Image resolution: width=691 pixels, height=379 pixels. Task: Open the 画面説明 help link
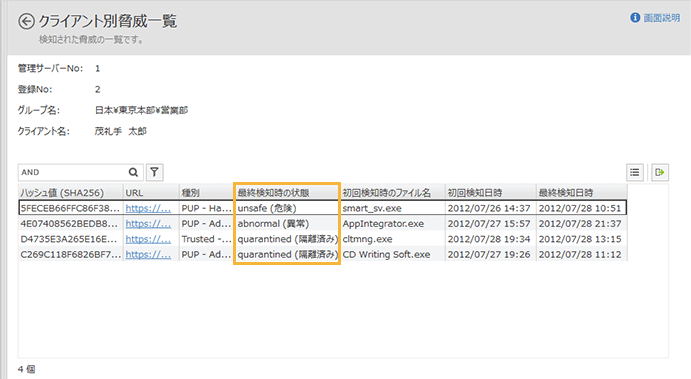click(x=661, y=18)
